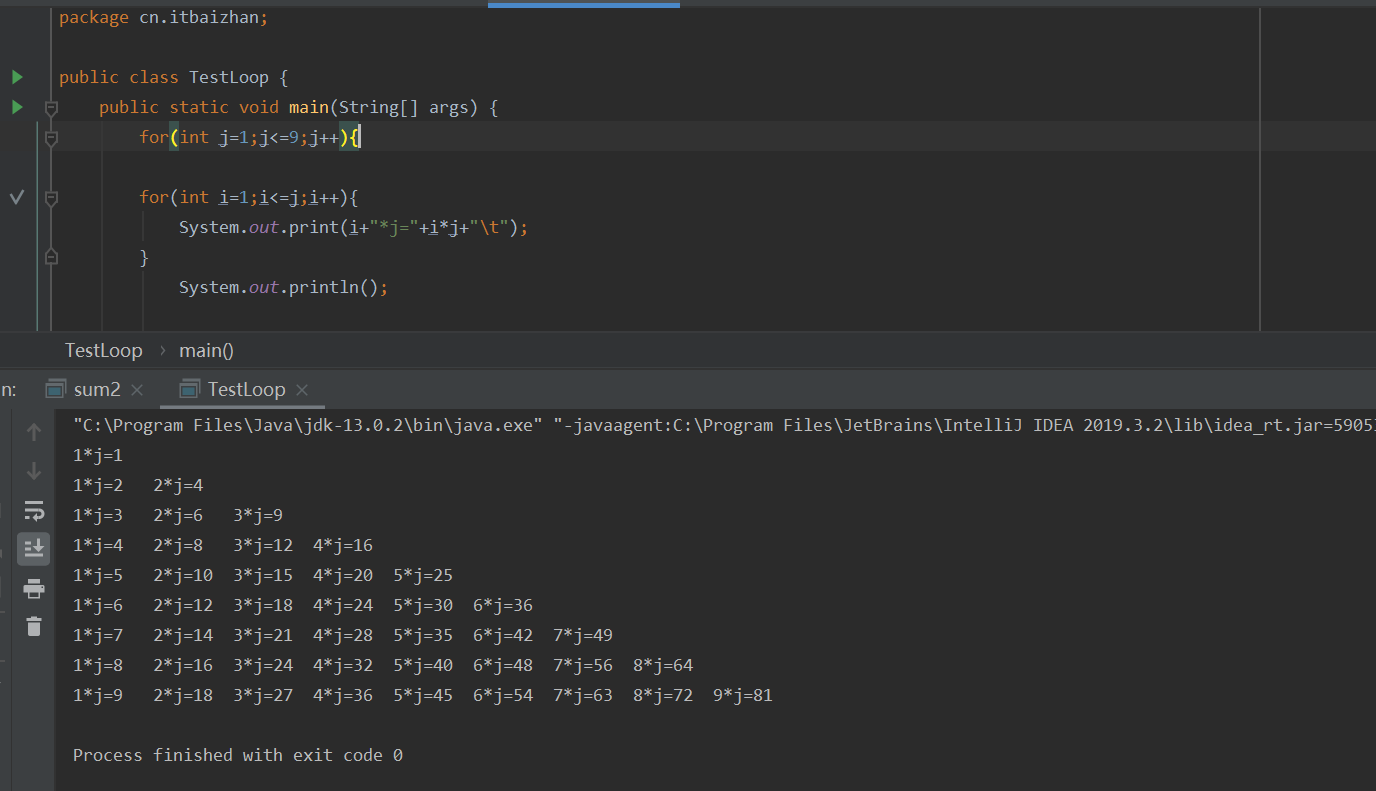Close the sum2 run tab

[x=137, y=390]
